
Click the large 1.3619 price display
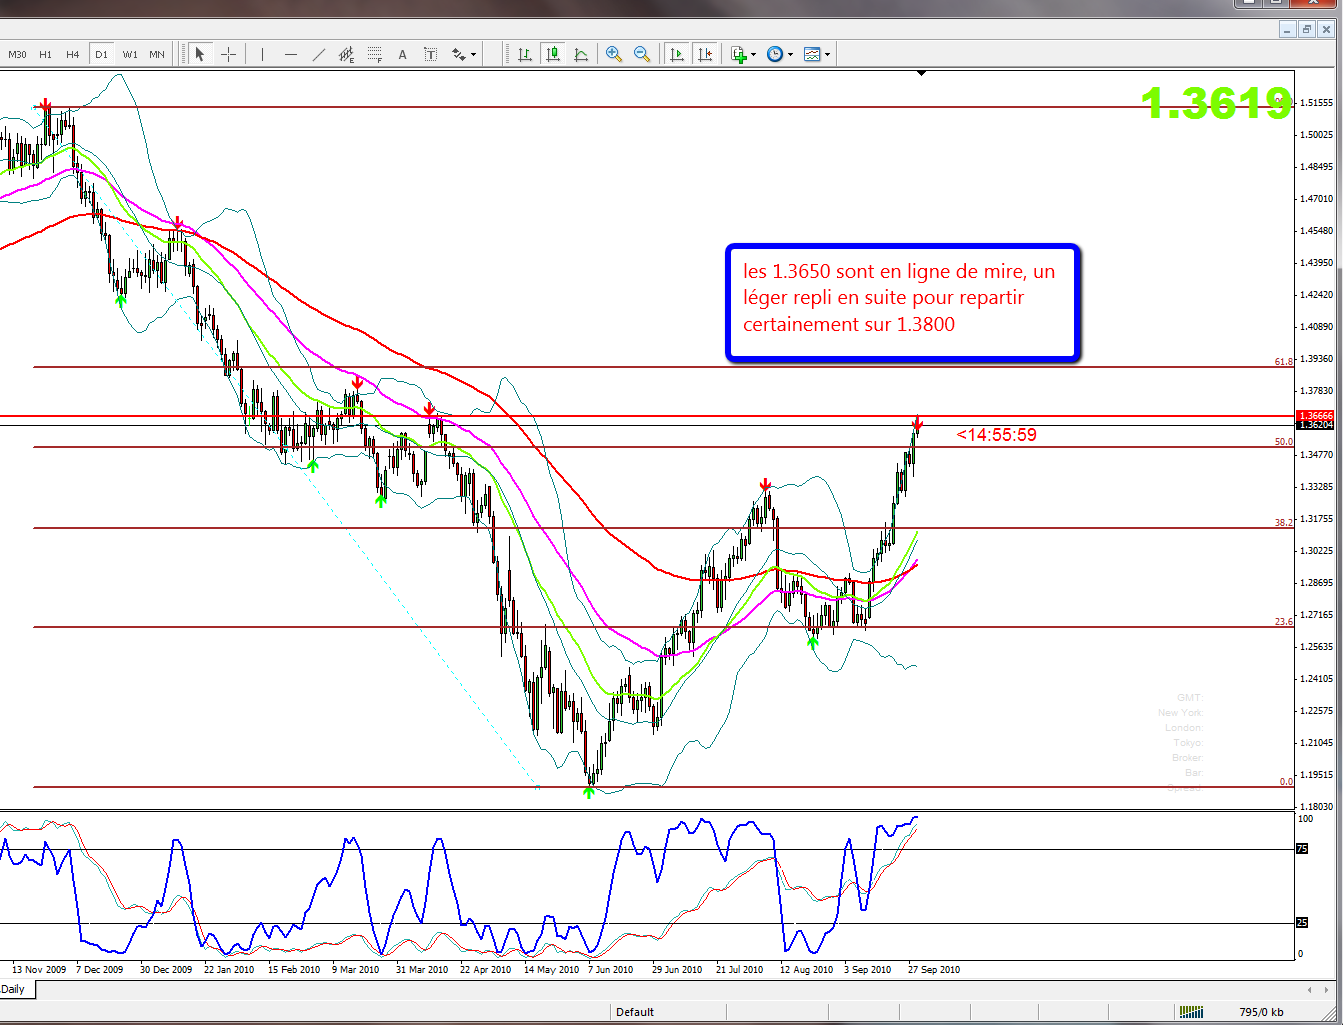pos(1216,102)
